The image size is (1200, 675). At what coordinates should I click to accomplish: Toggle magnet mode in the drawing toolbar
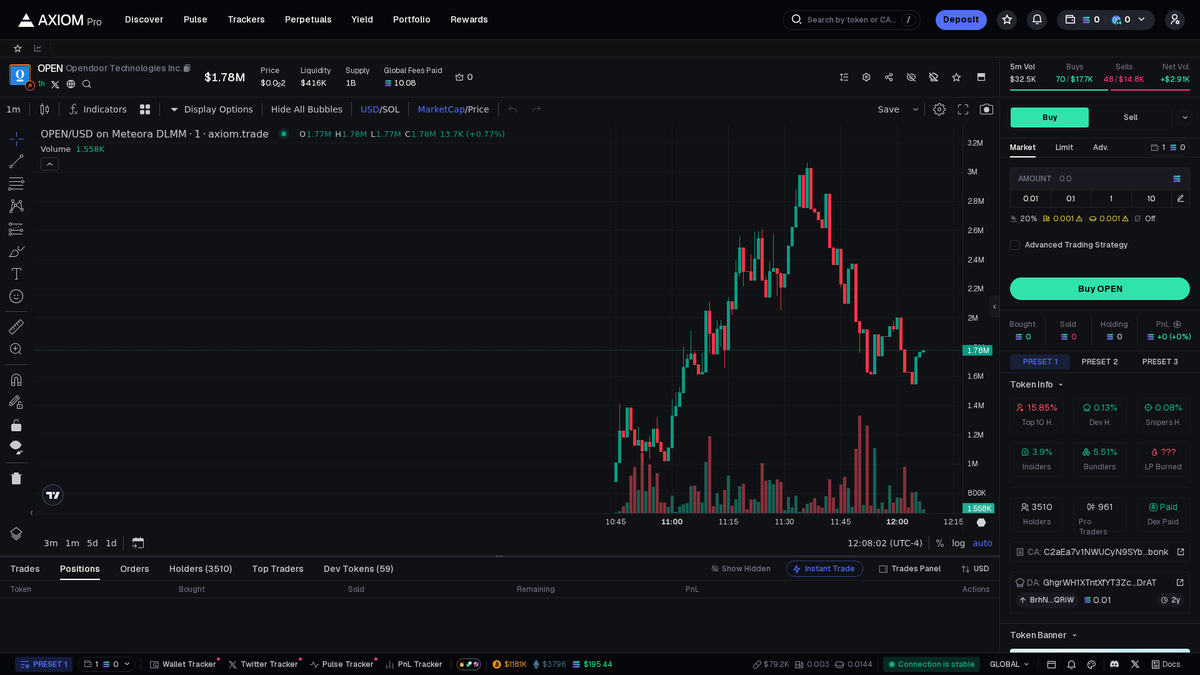16,380
